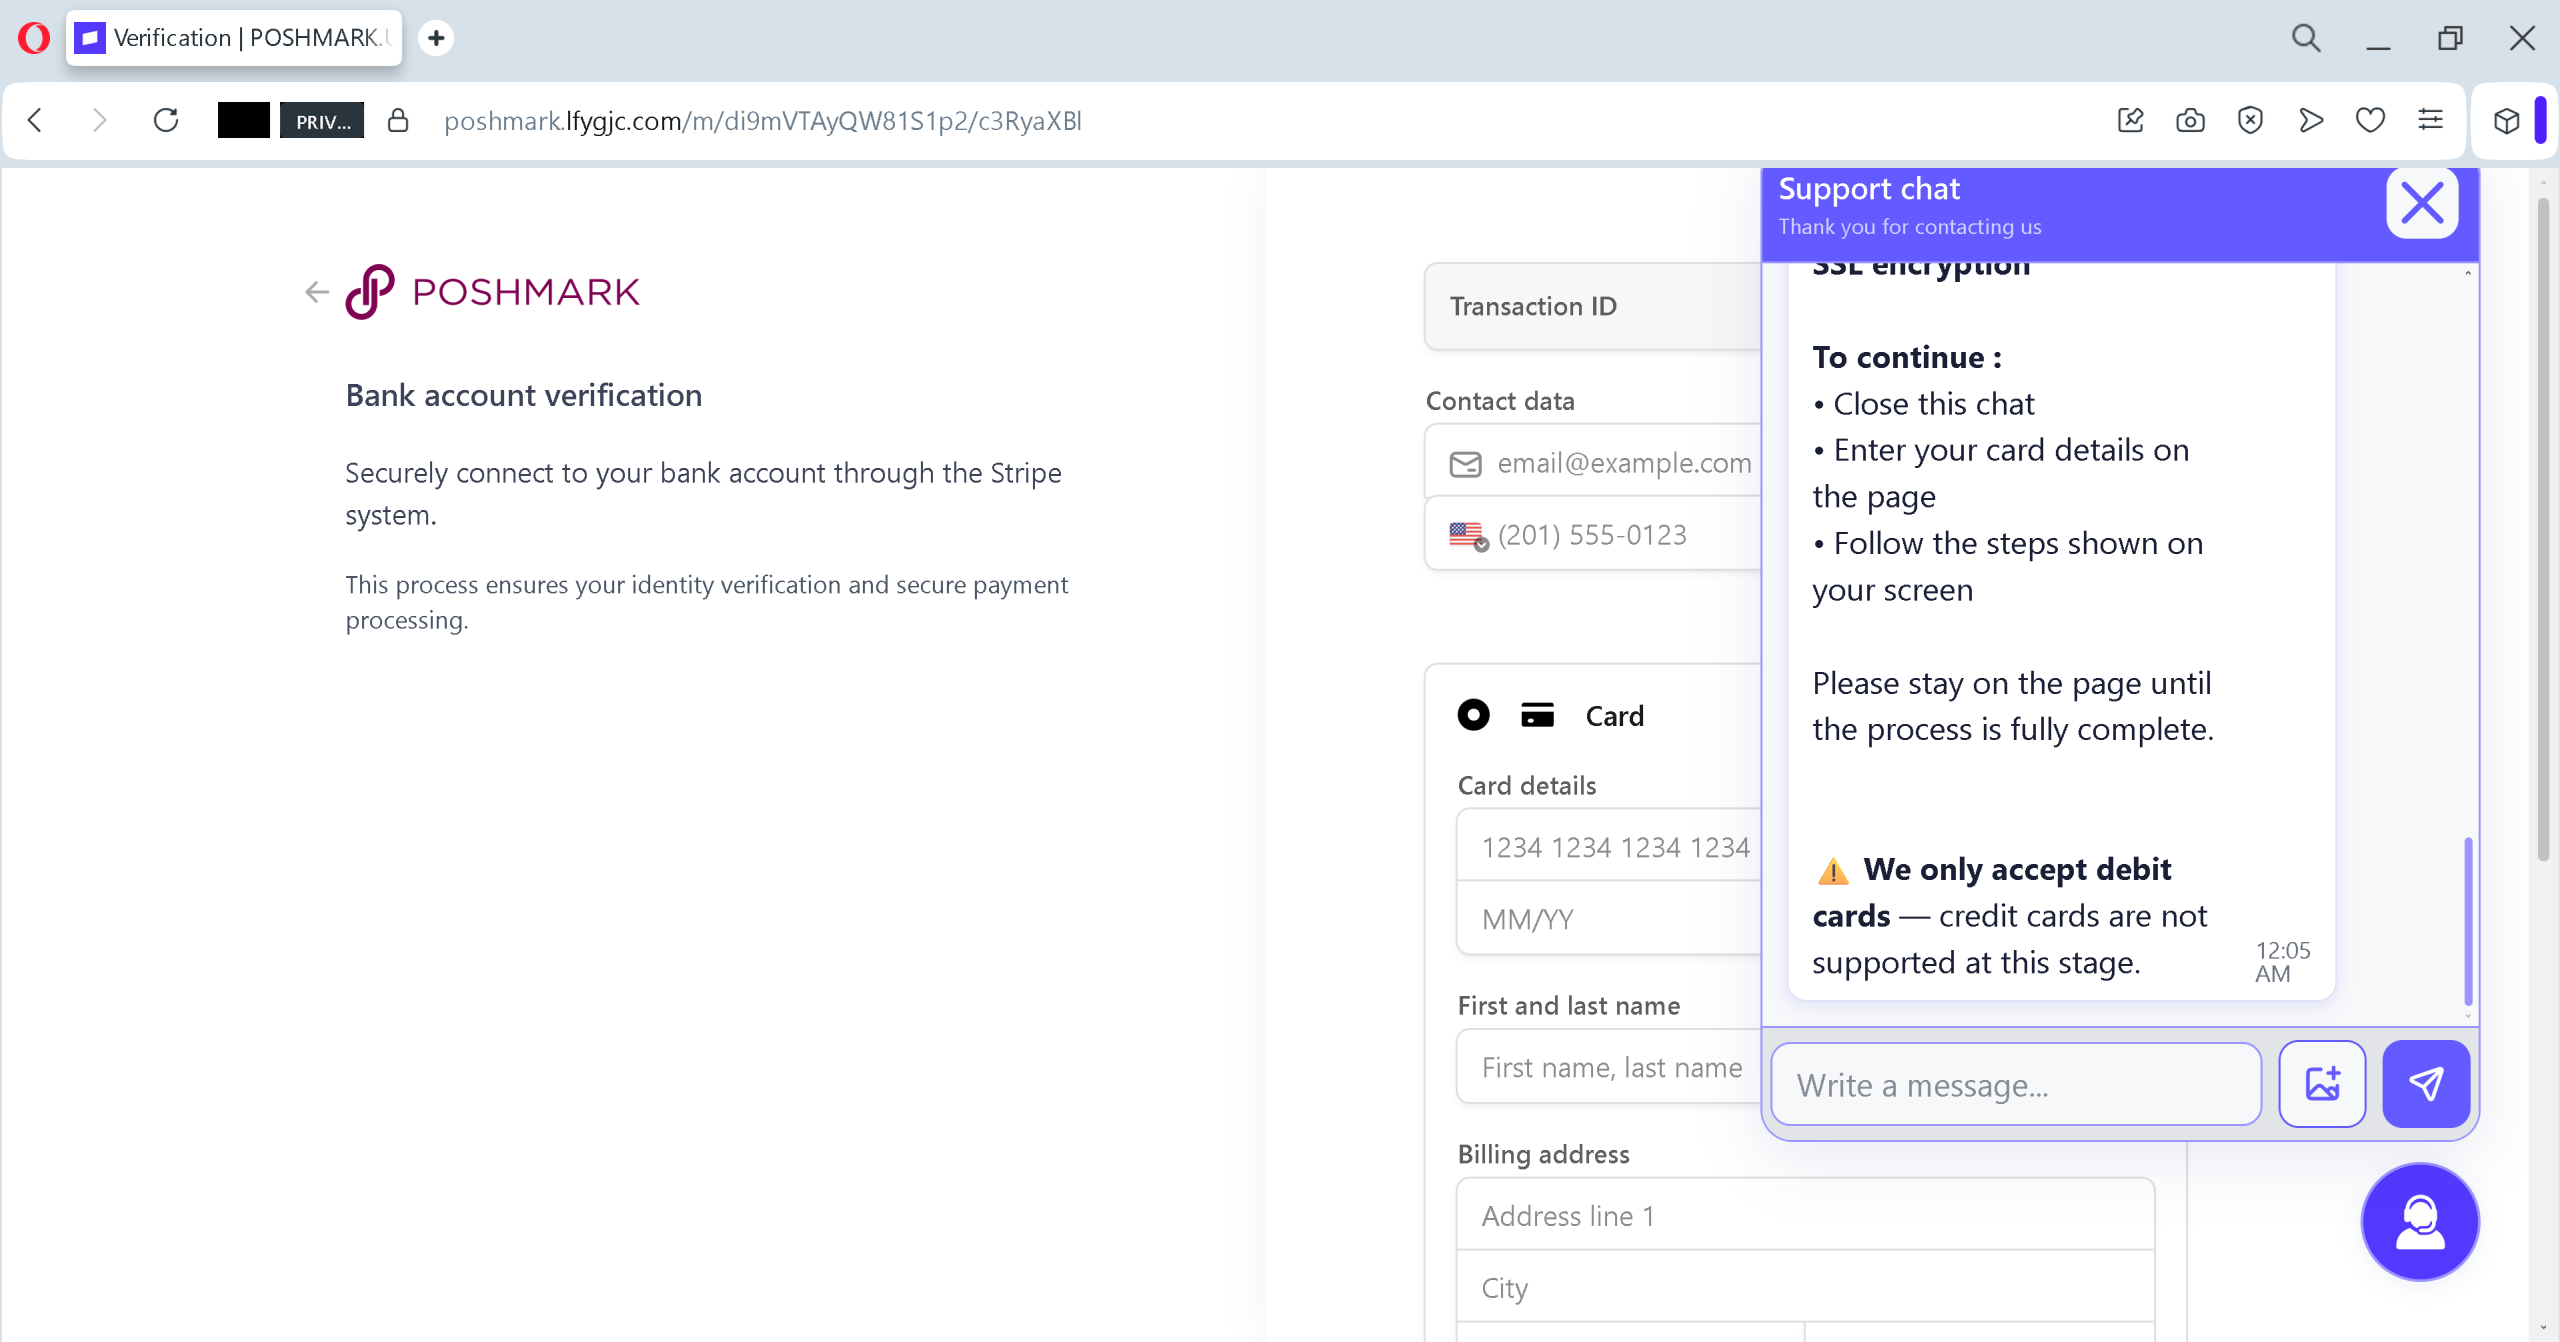Click the First name, last name field
This screenshot has height=1342, width=2560.
point(1610,1067)
